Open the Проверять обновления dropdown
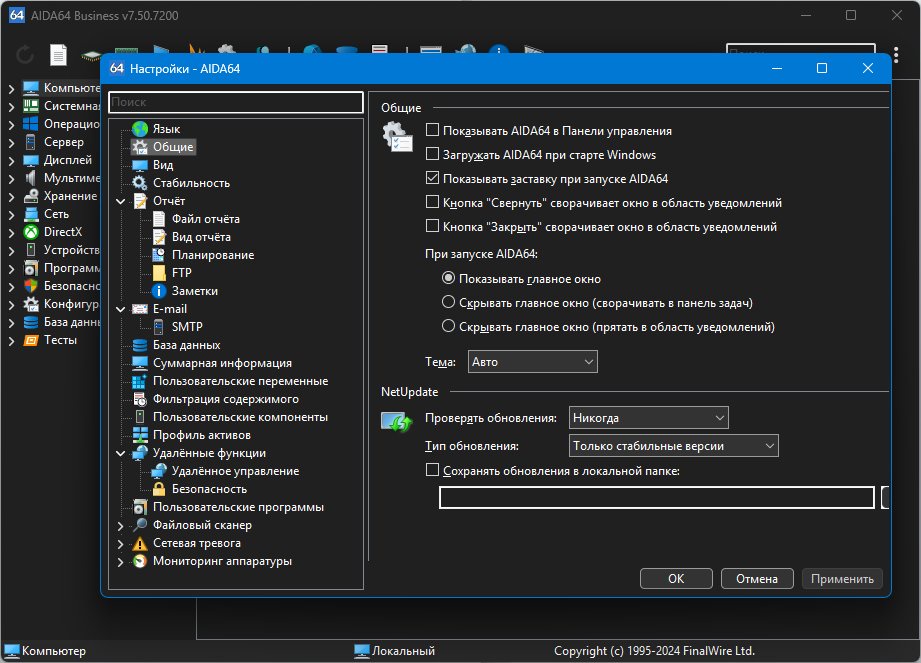Screen dimensions: 921x663 point(648,418)
